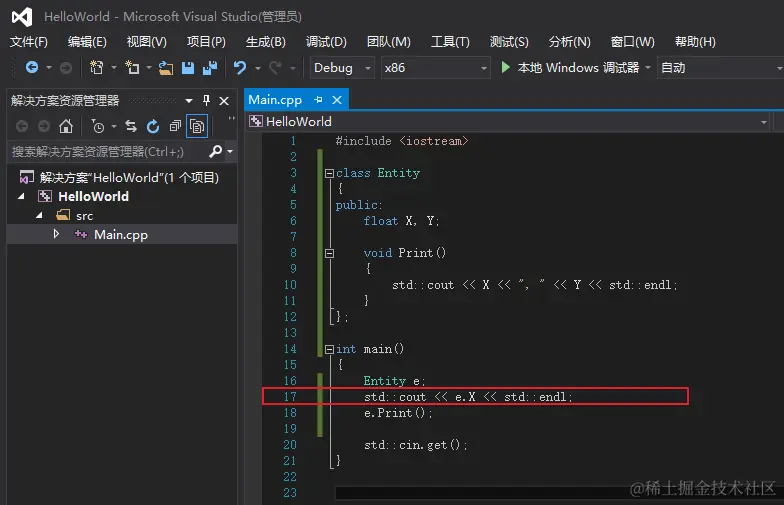Click the New Project toolbar icon
The height and width of the screenshot is (505, 784).
click(96, 68)
